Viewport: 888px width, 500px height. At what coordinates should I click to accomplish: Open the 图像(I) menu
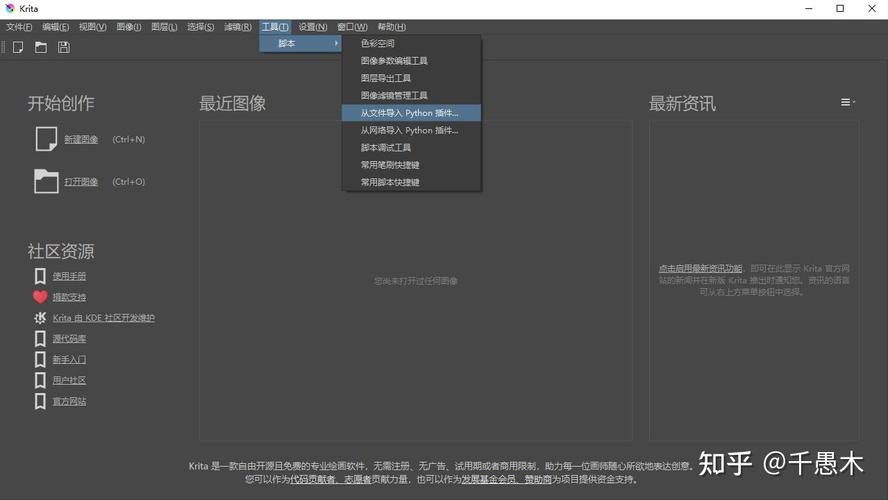click(x=129, y=27)
